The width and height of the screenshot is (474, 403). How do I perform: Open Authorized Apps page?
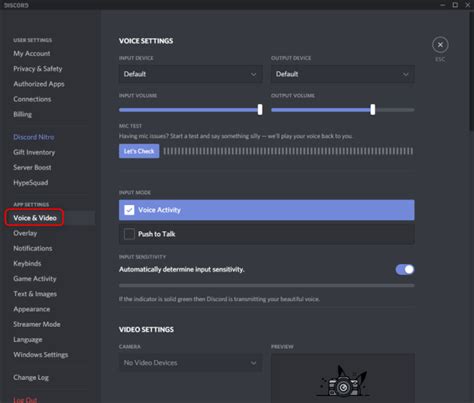(39, 84)
